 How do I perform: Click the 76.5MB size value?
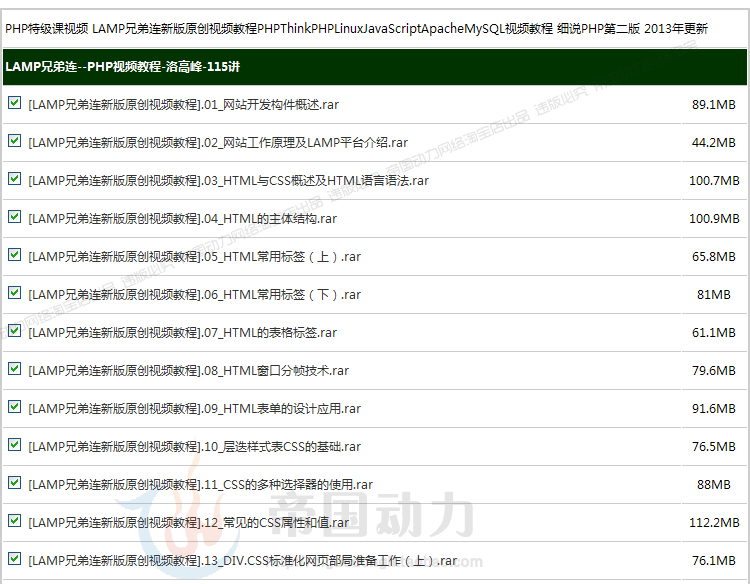point(714,447)
